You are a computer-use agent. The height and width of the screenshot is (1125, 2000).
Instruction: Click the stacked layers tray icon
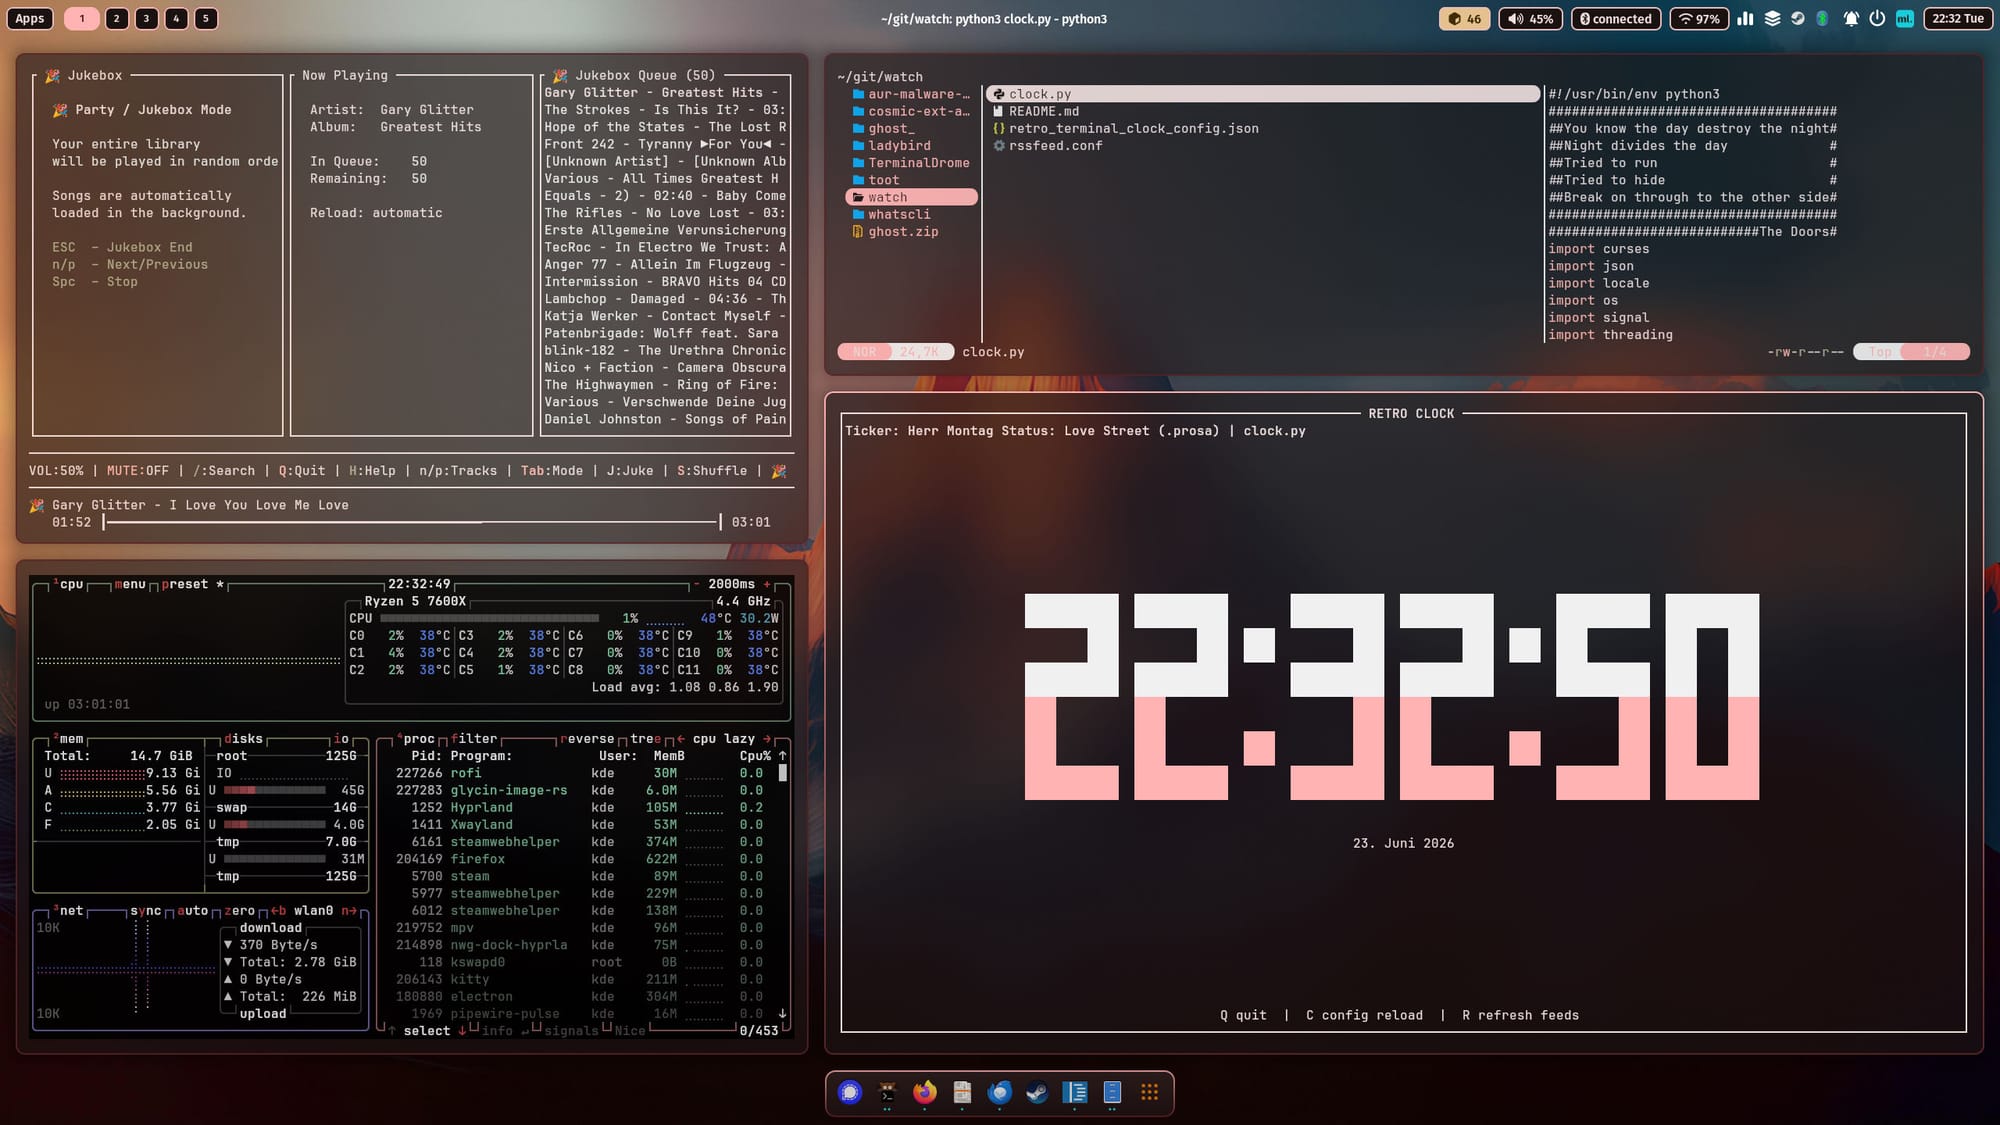1772,18
